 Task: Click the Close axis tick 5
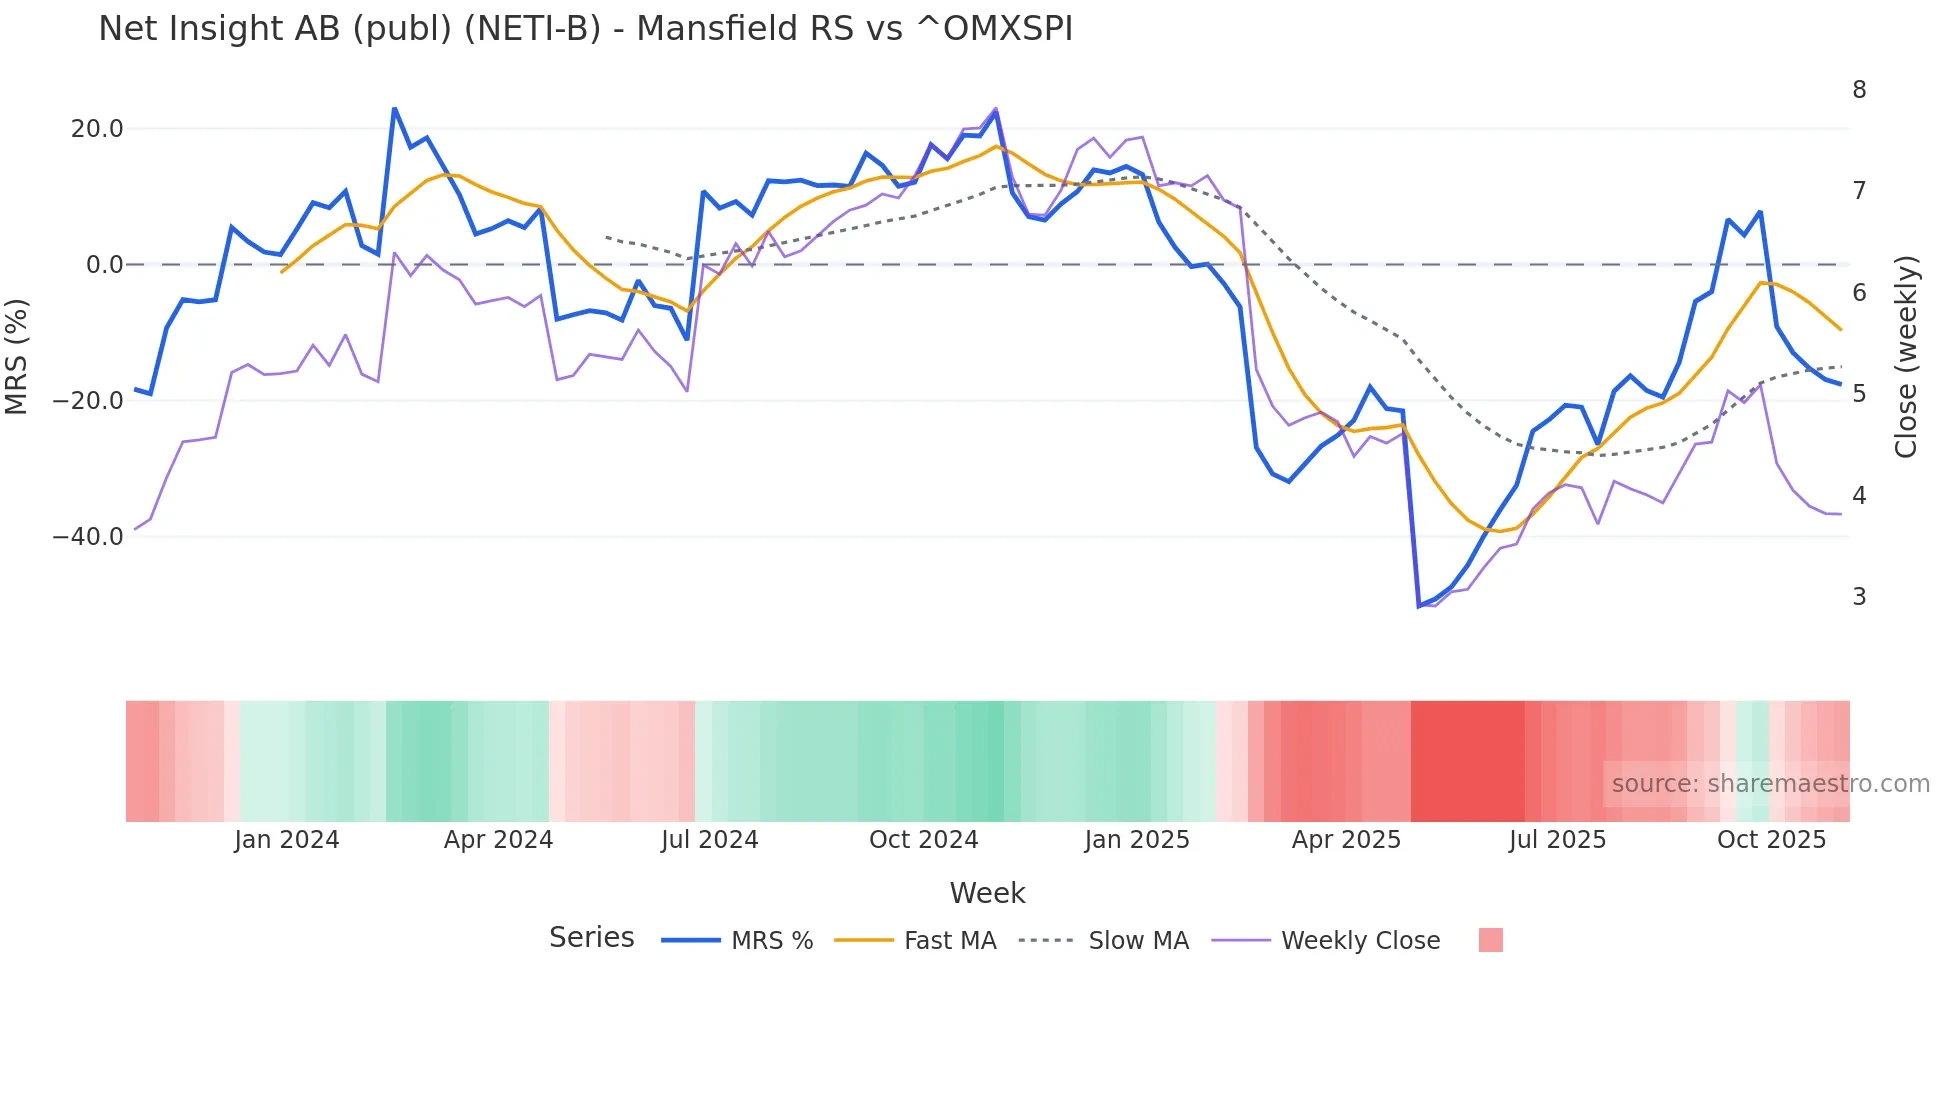[1859, 394]
